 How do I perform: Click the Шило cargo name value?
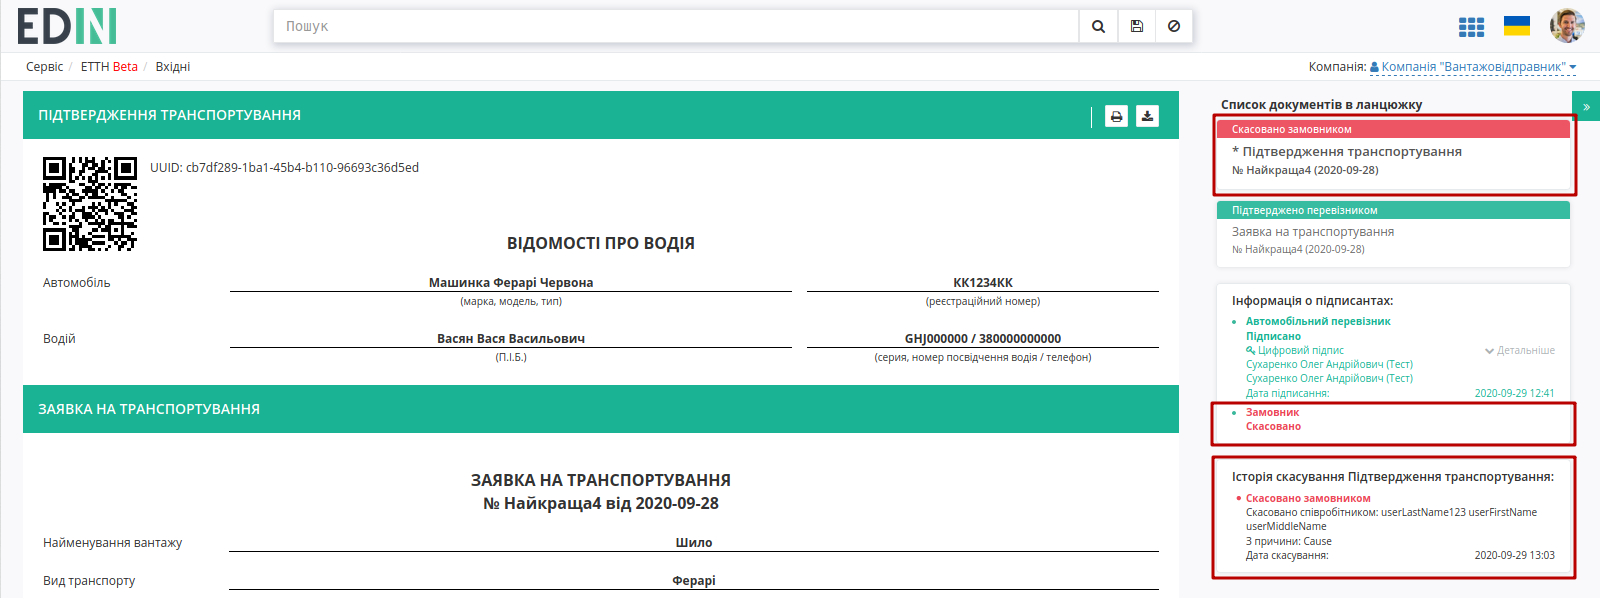(694, 543)
